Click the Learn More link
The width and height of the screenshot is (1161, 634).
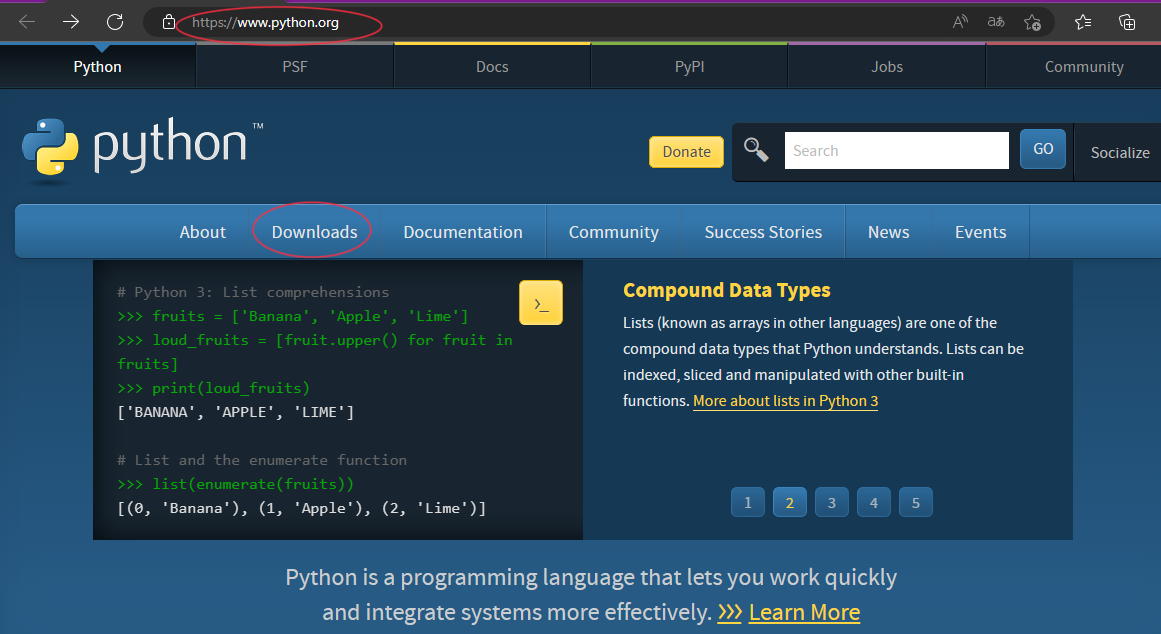804,613
